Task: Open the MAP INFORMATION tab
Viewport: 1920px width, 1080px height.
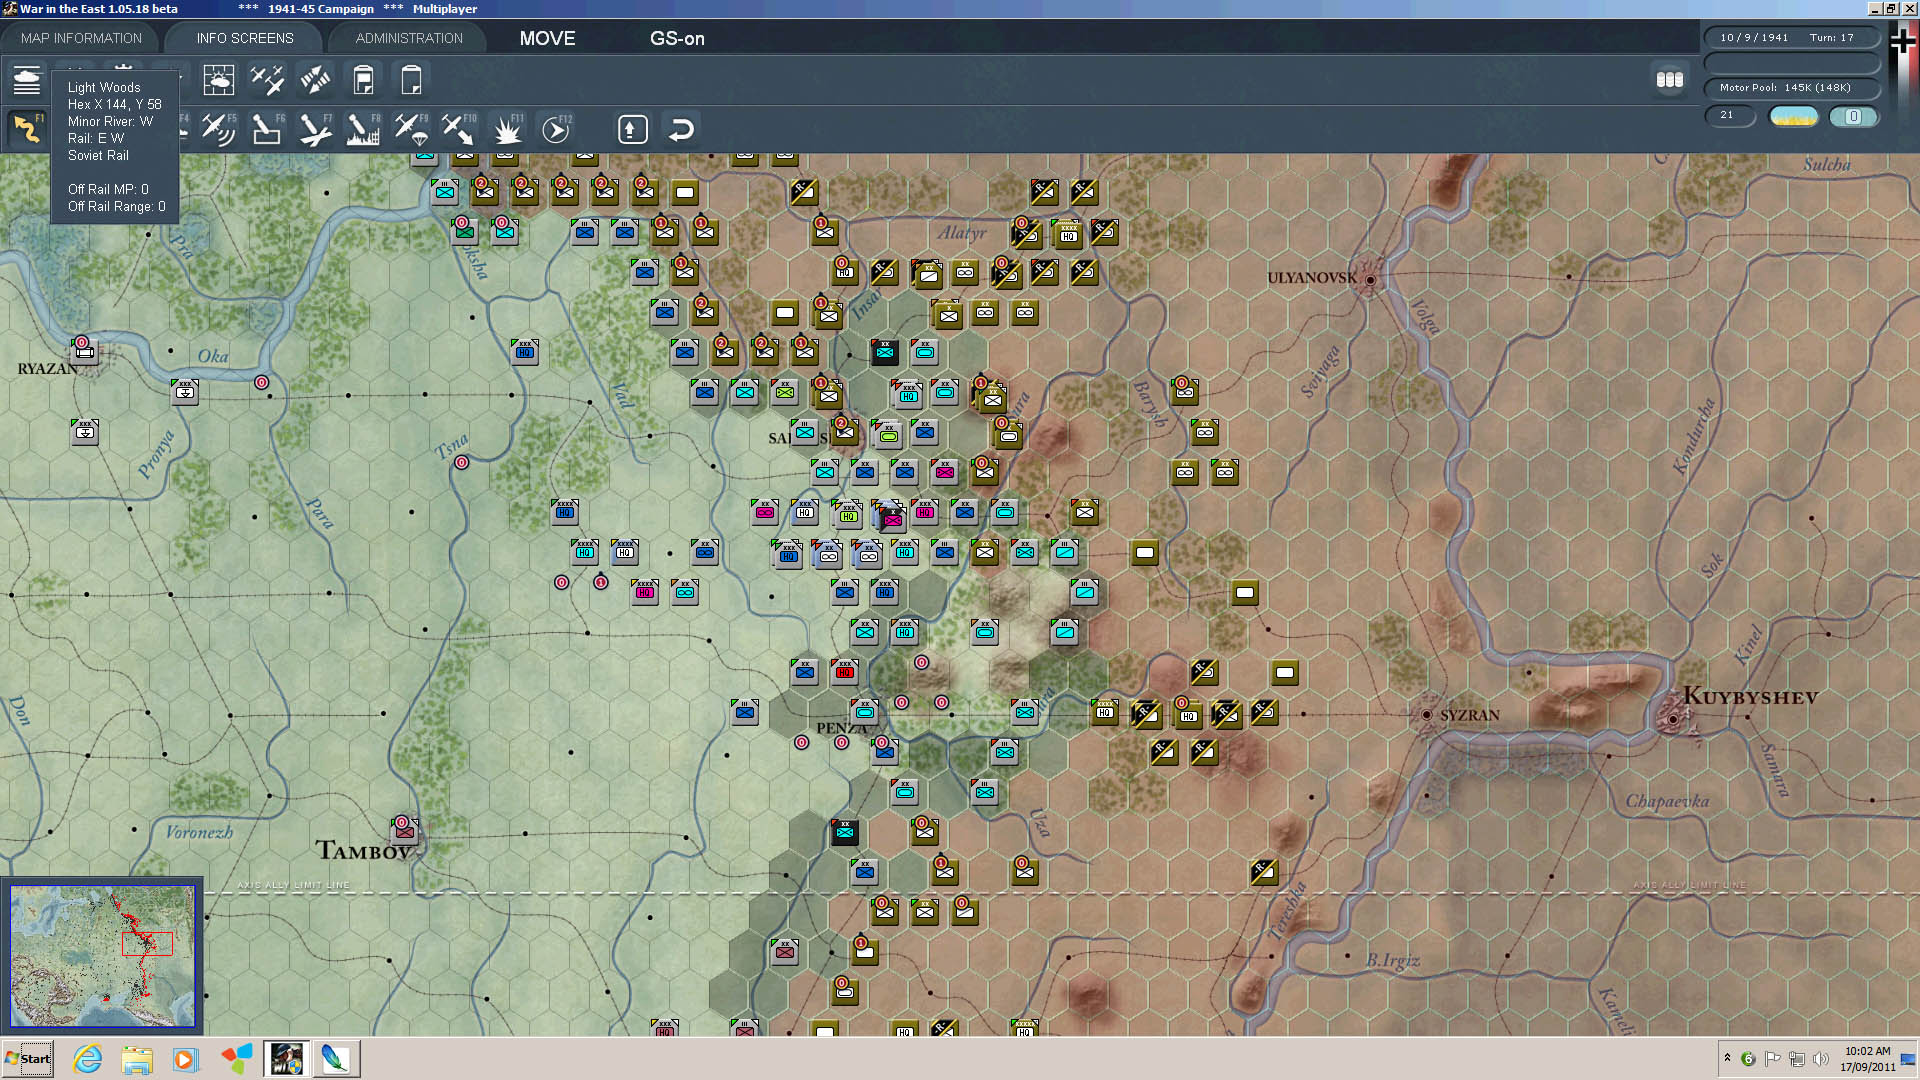Action: (x=81, y=38)
